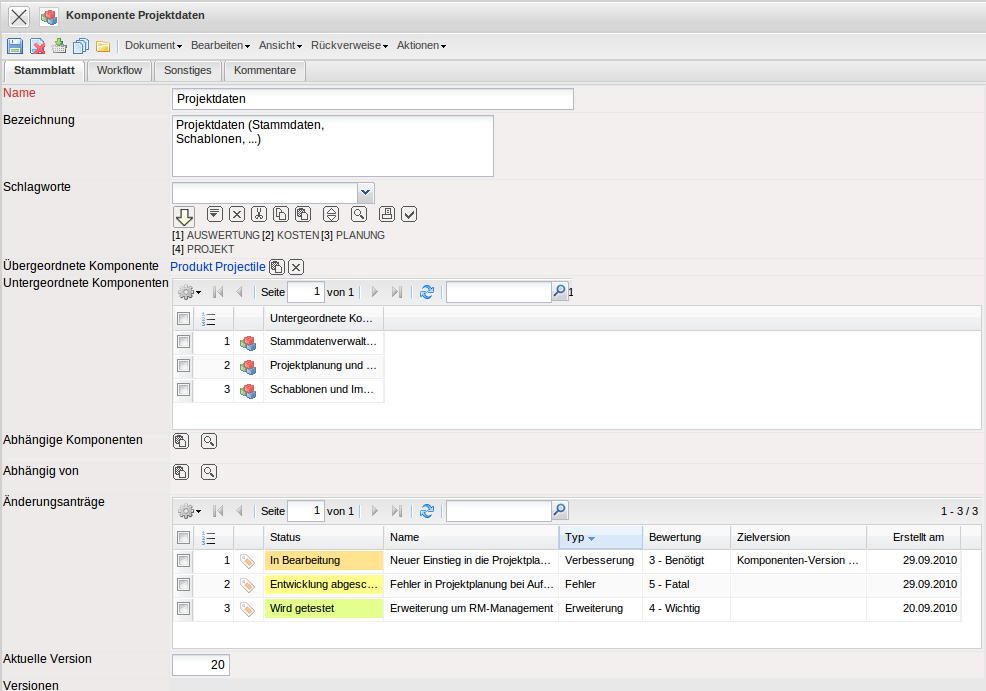
Task: Toggle select-all checkbox in Änderungsanträge header
Action: [183, 537]
